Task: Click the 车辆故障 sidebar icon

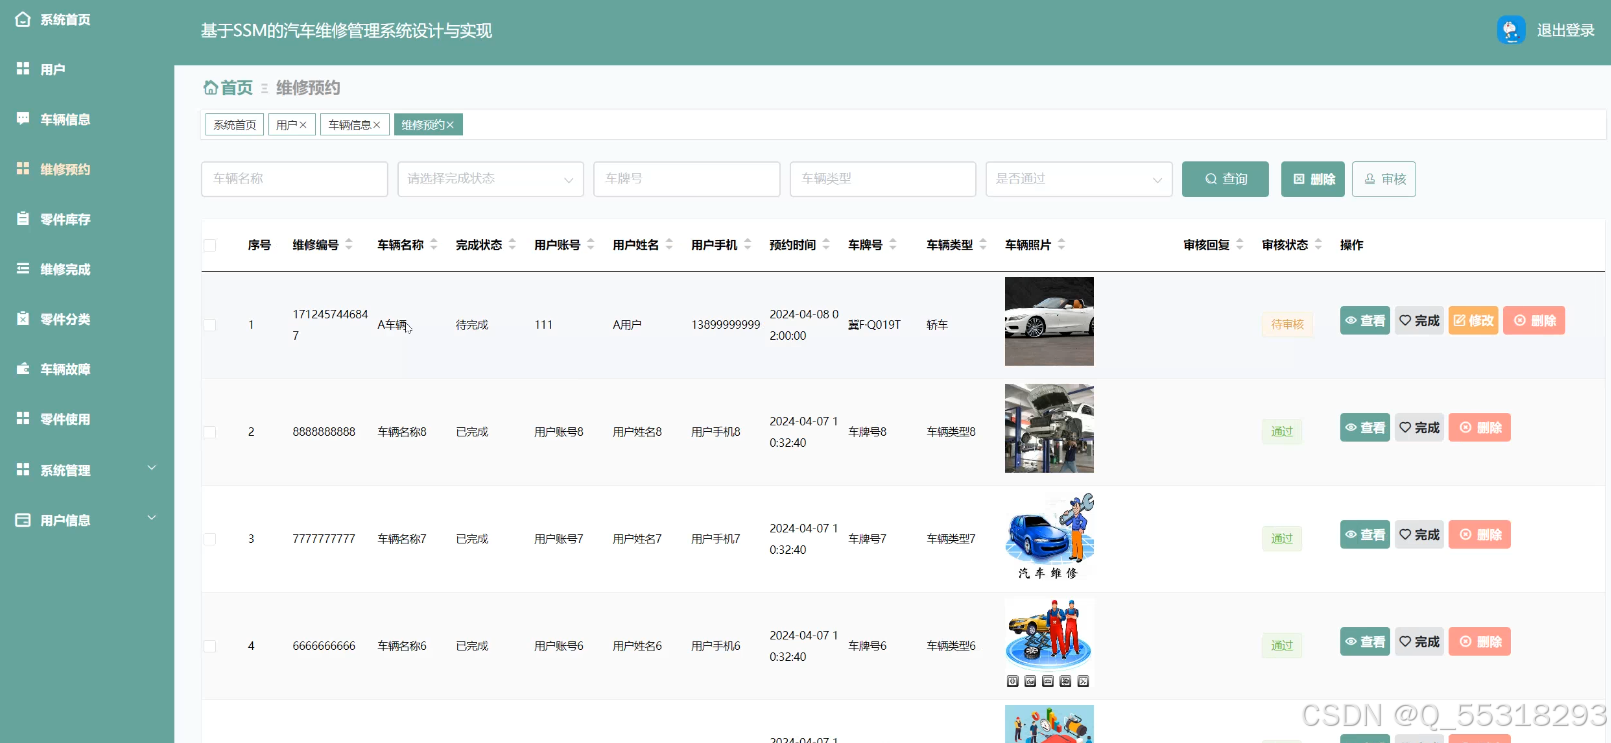Action: 23,369
